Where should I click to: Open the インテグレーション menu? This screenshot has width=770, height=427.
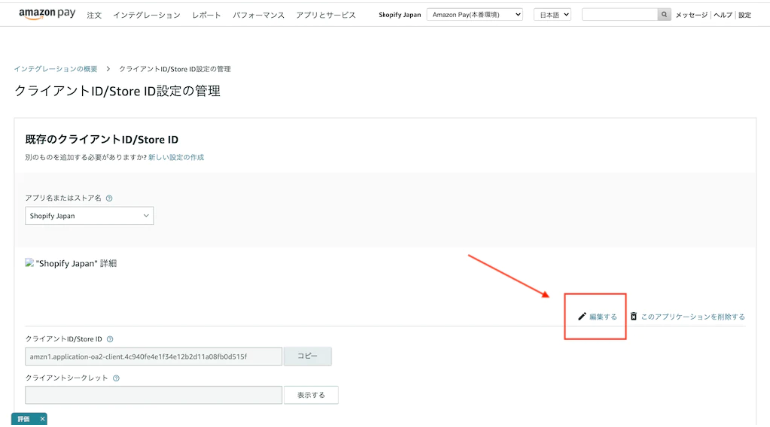[x=146, y=15]
